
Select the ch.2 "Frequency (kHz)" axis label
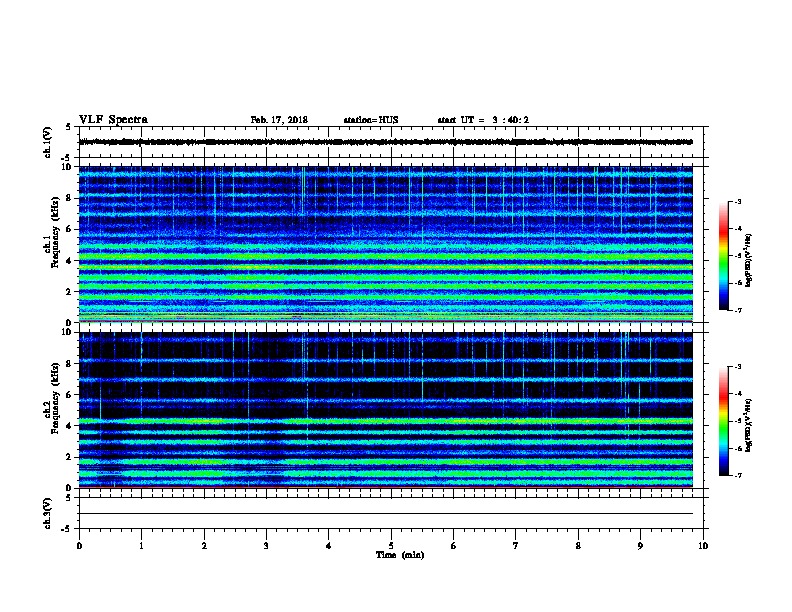(x=55, y=398)
